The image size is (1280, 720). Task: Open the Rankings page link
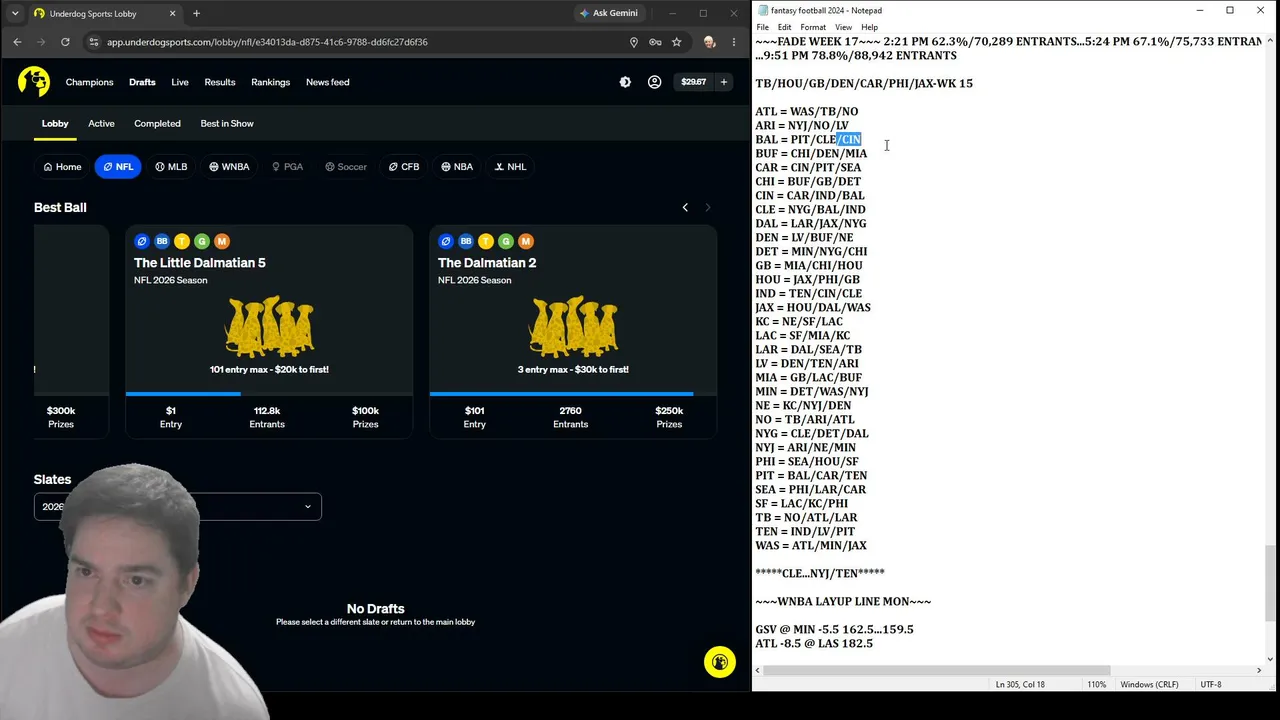point(271,82)
